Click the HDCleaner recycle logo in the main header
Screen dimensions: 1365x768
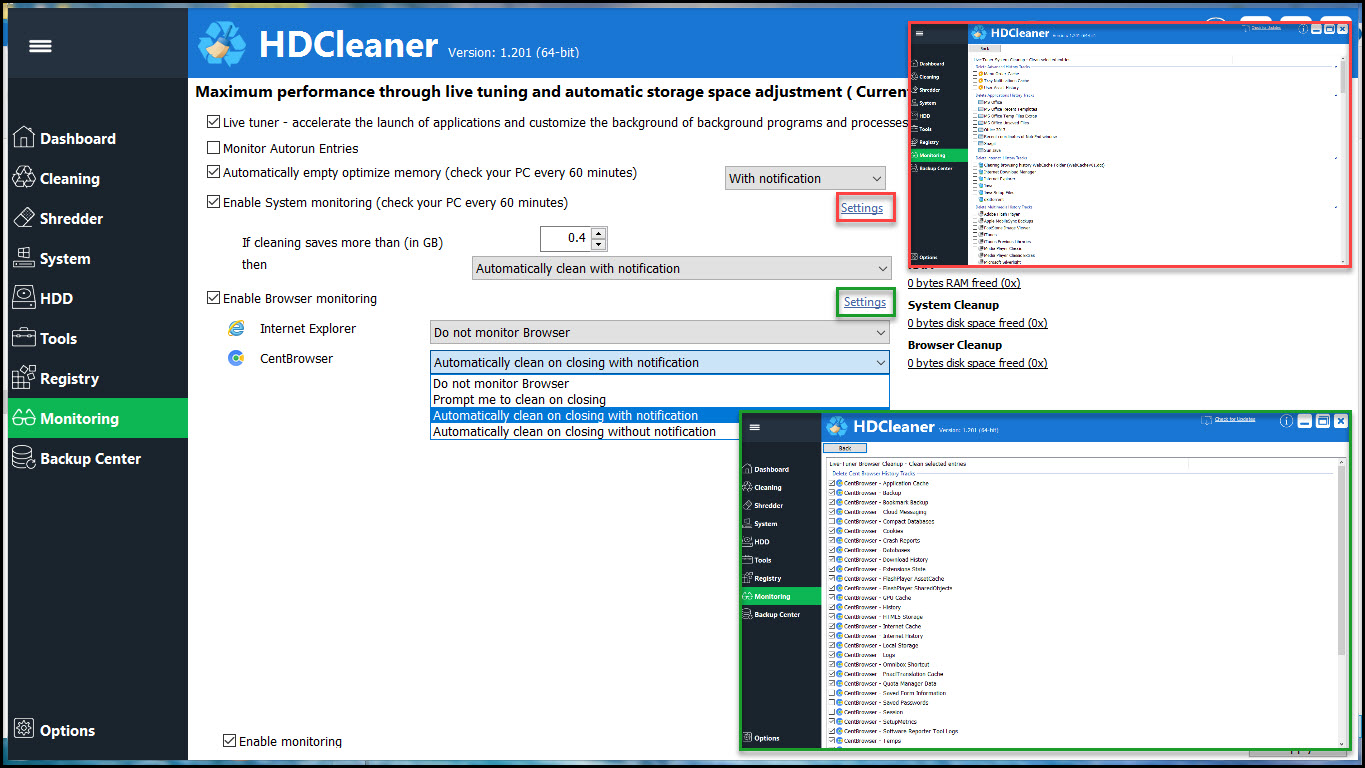(x=222, y=44)
